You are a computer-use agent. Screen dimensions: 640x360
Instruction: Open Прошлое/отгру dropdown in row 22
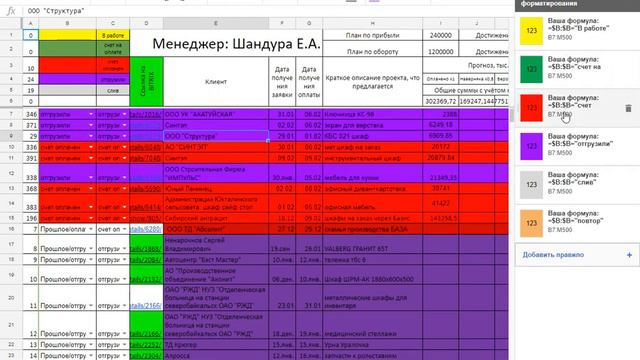coord(91,345)
